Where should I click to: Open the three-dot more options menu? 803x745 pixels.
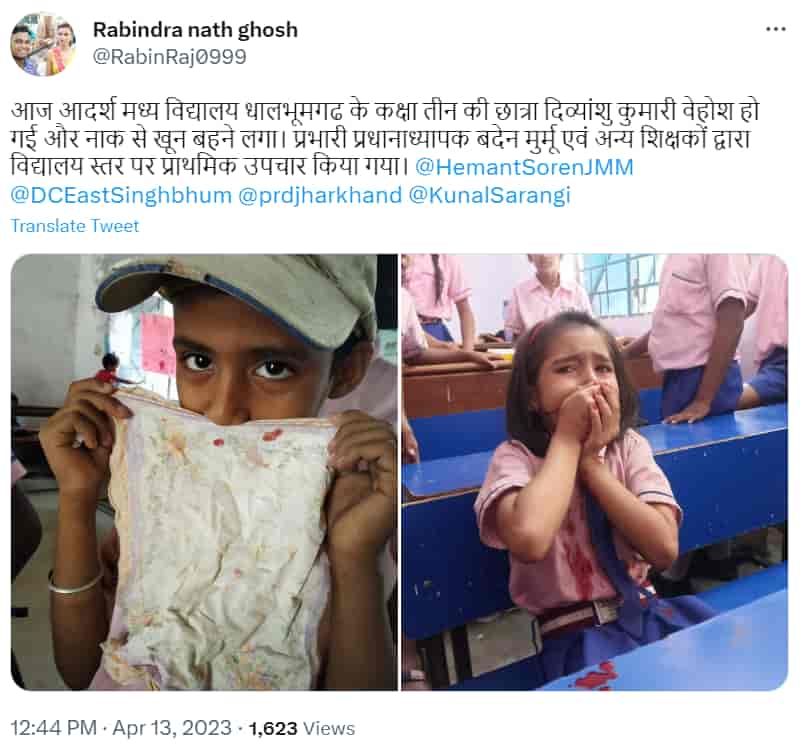(x=775, y=29)
